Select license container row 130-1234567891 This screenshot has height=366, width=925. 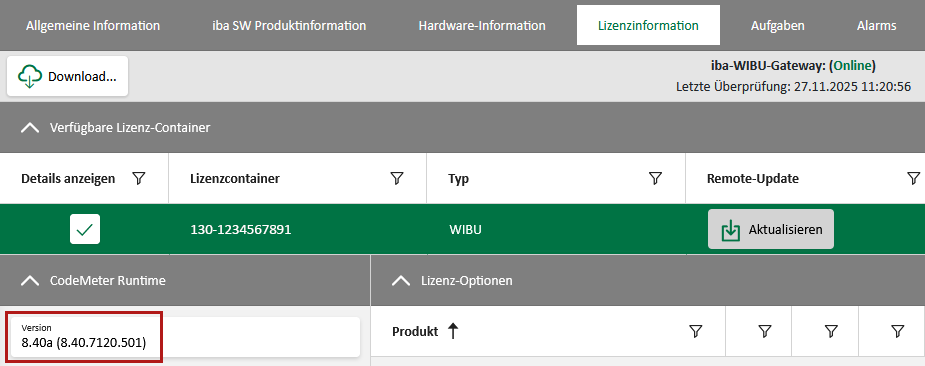(462, 229)
